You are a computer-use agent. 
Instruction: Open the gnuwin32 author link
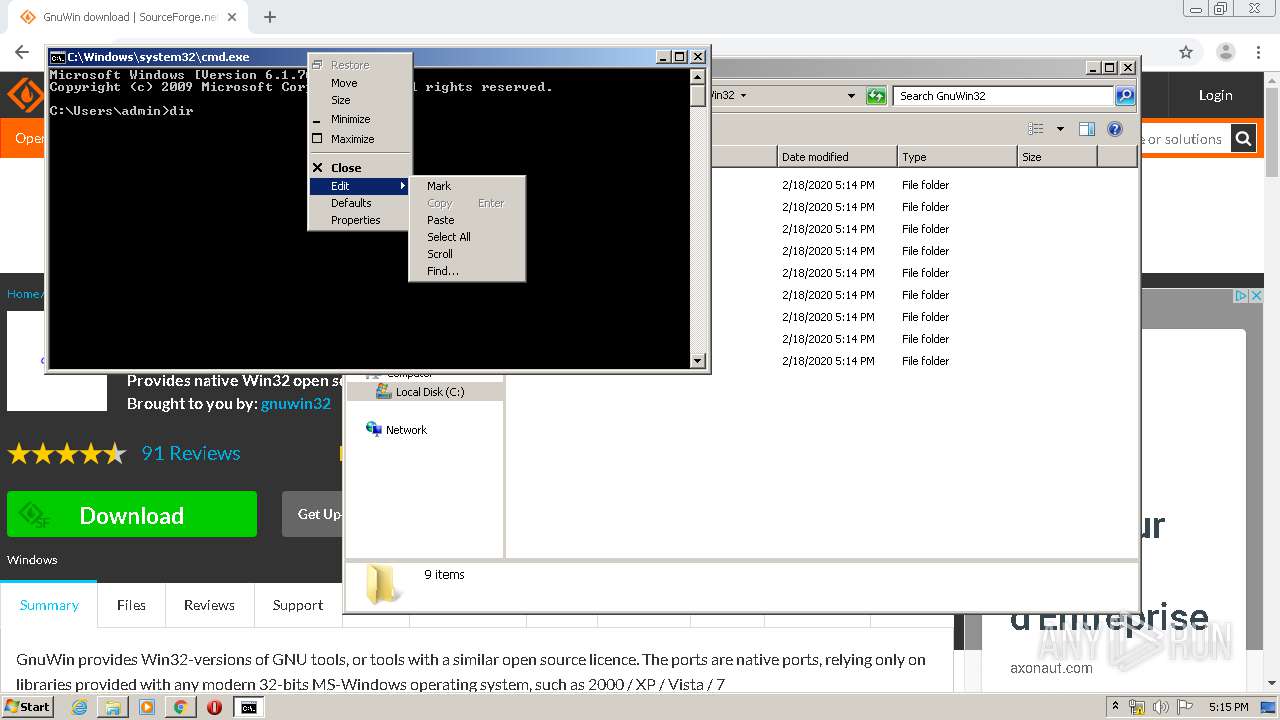(296, 404)
